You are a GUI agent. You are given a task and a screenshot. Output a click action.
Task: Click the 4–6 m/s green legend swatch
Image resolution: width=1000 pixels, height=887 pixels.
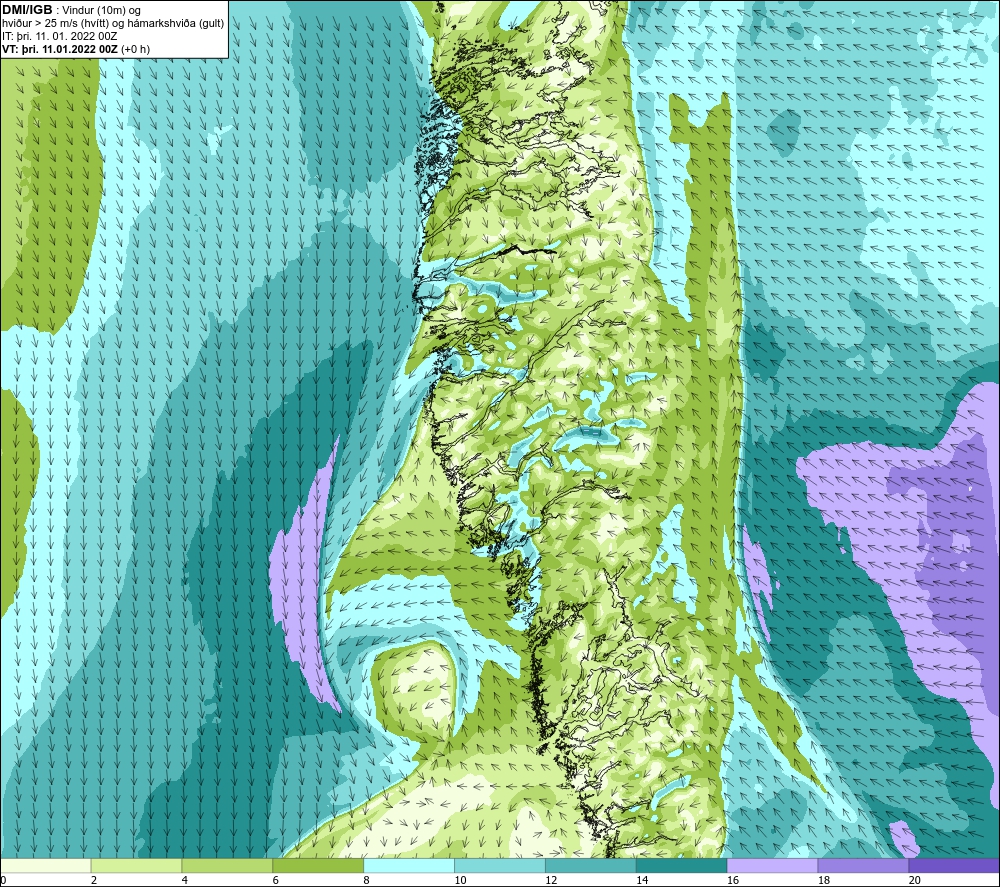pos(227,866)
